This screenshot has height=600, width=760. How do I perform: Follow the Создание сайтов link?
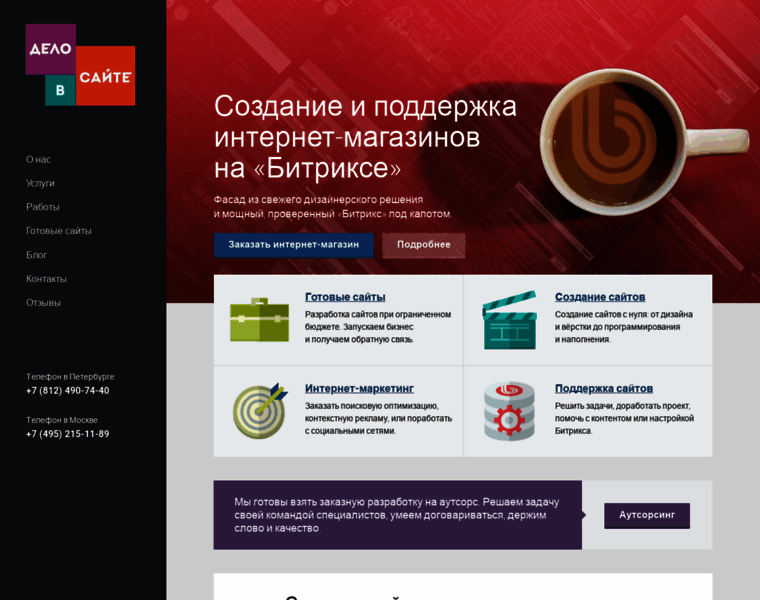[600, 297]
